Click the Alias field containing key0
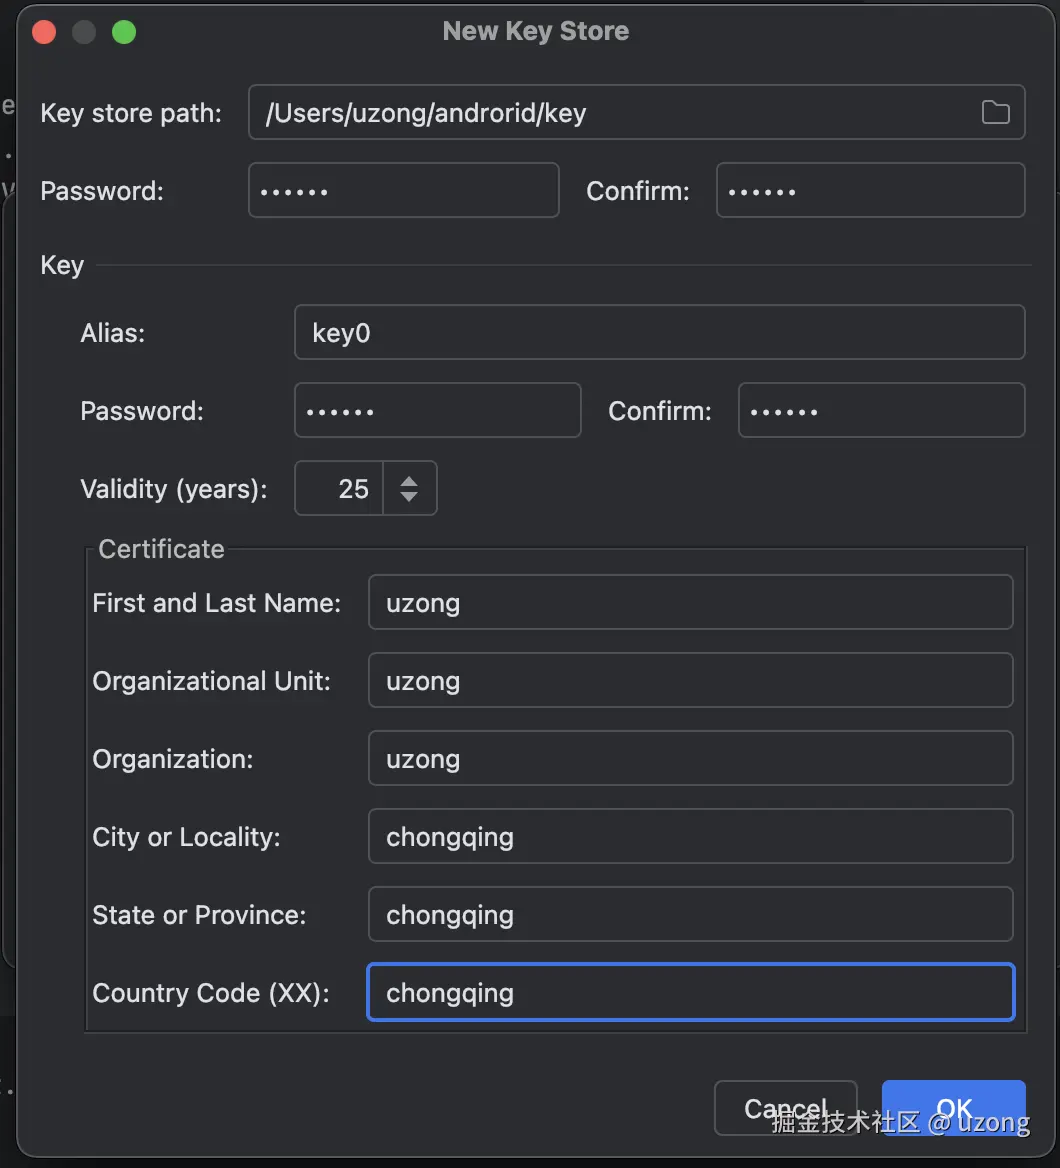 (x=659, y=332)
